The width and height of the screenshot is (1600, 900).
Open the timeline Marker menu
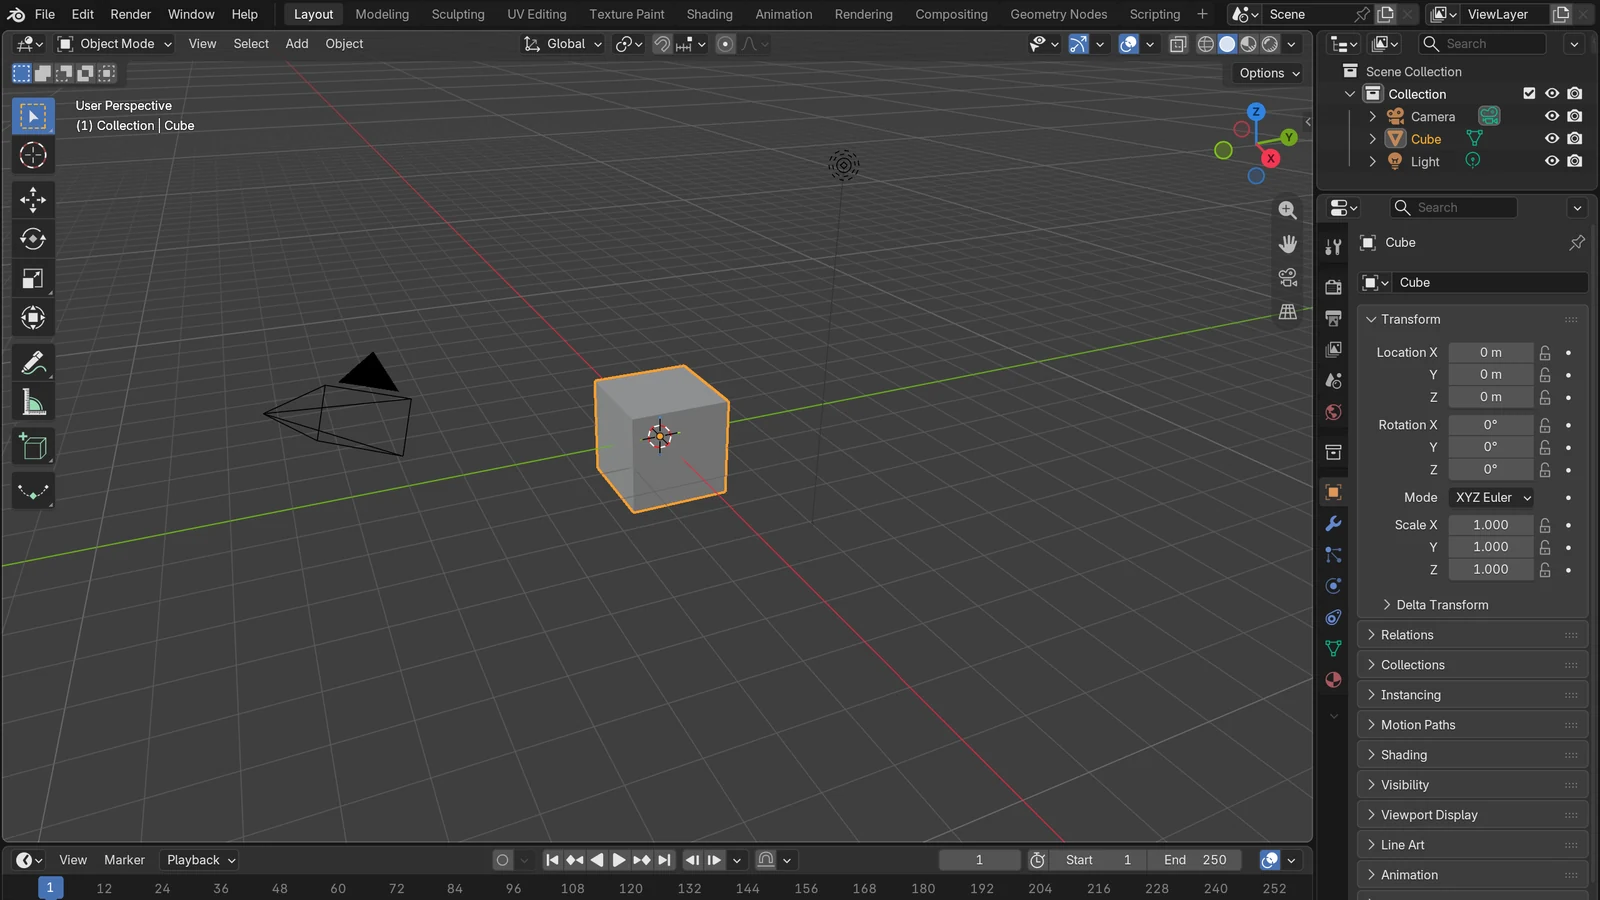pos(124,860)
